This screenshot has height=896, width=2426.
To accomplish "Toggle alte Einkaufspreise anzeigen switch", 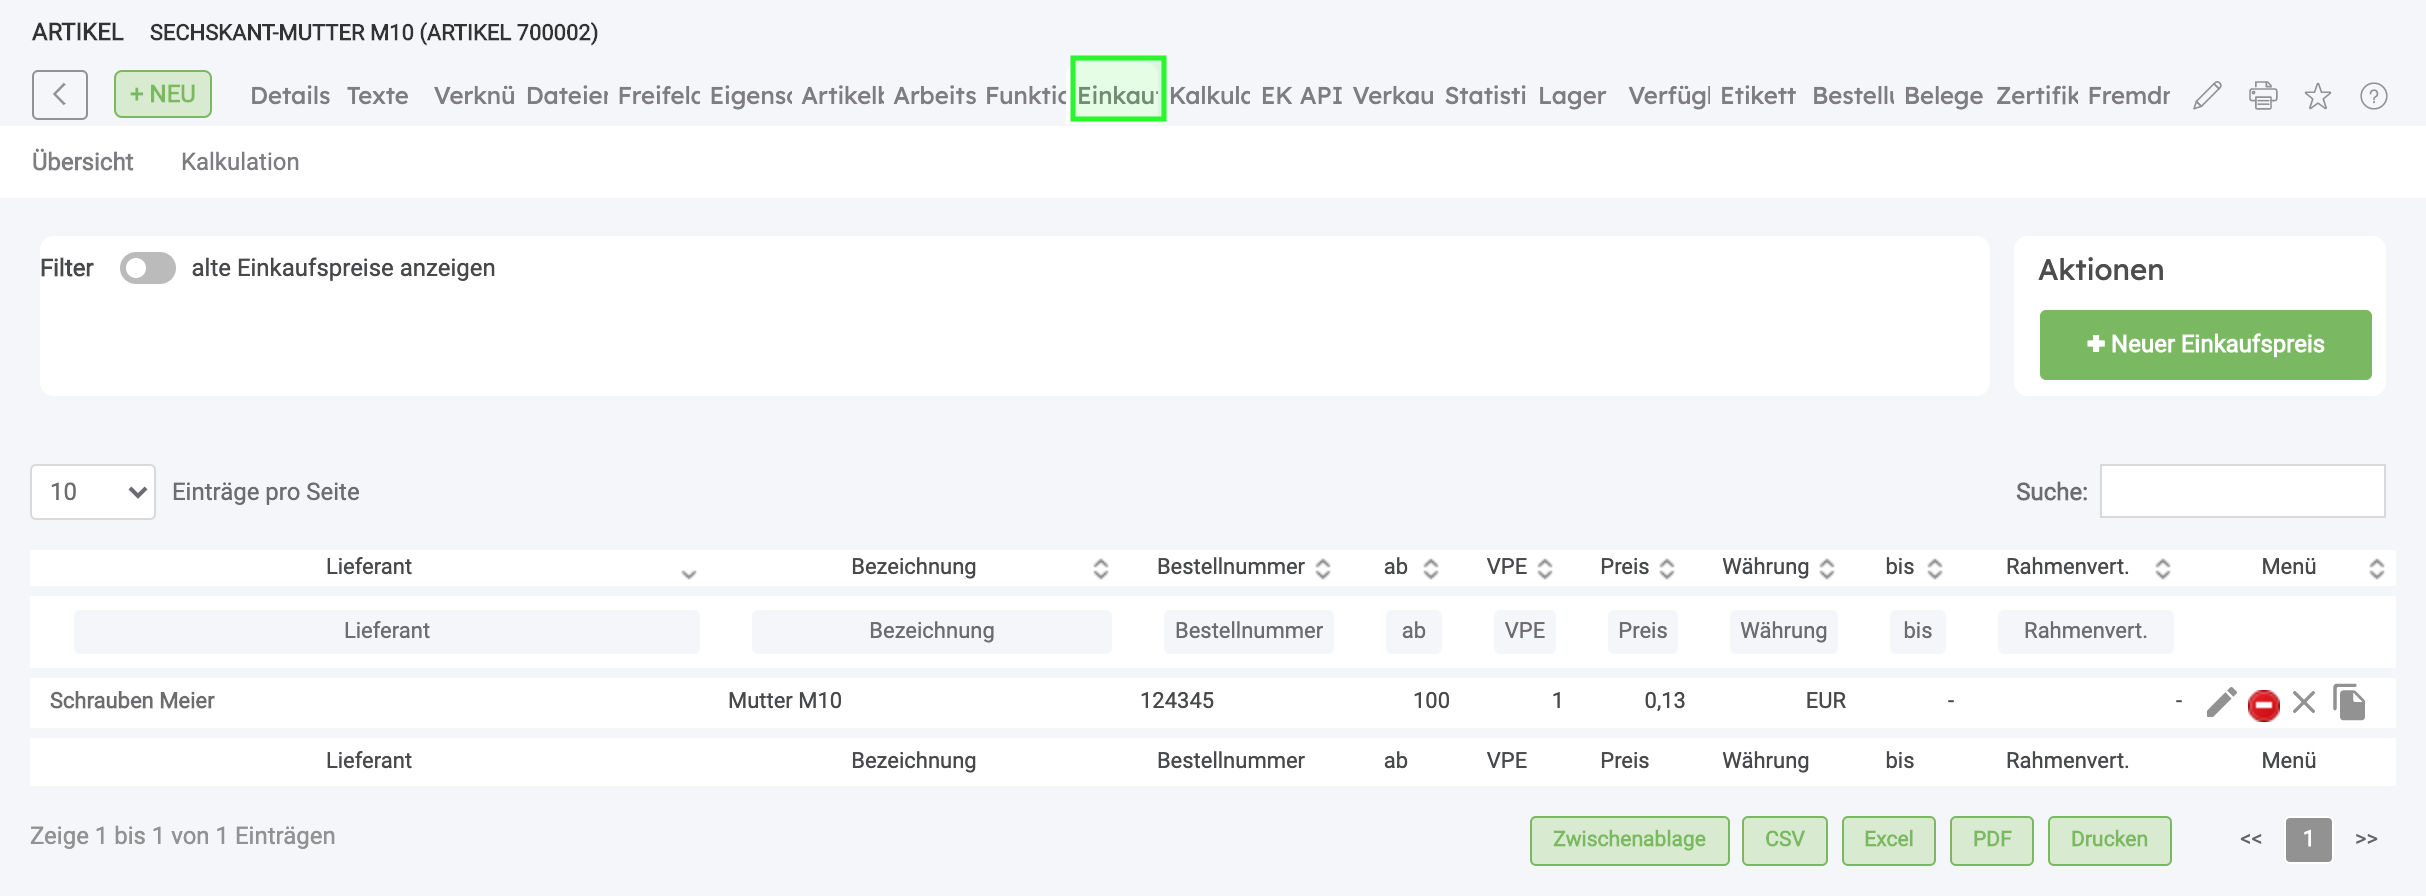I will tap(148, 268).
